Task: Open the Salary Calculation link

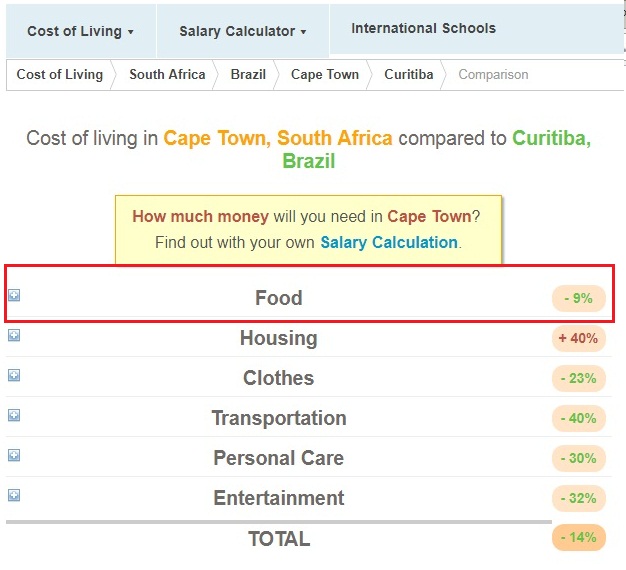Action: [x=389, y=242]
